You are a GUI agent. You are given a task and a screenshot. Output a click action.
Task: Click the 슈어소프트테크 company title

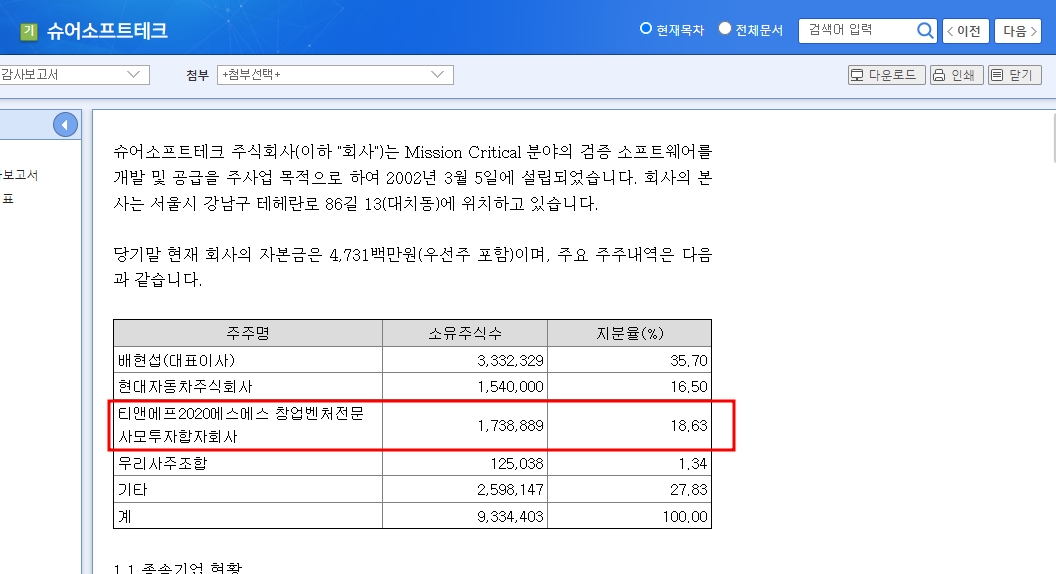point(107,31)
